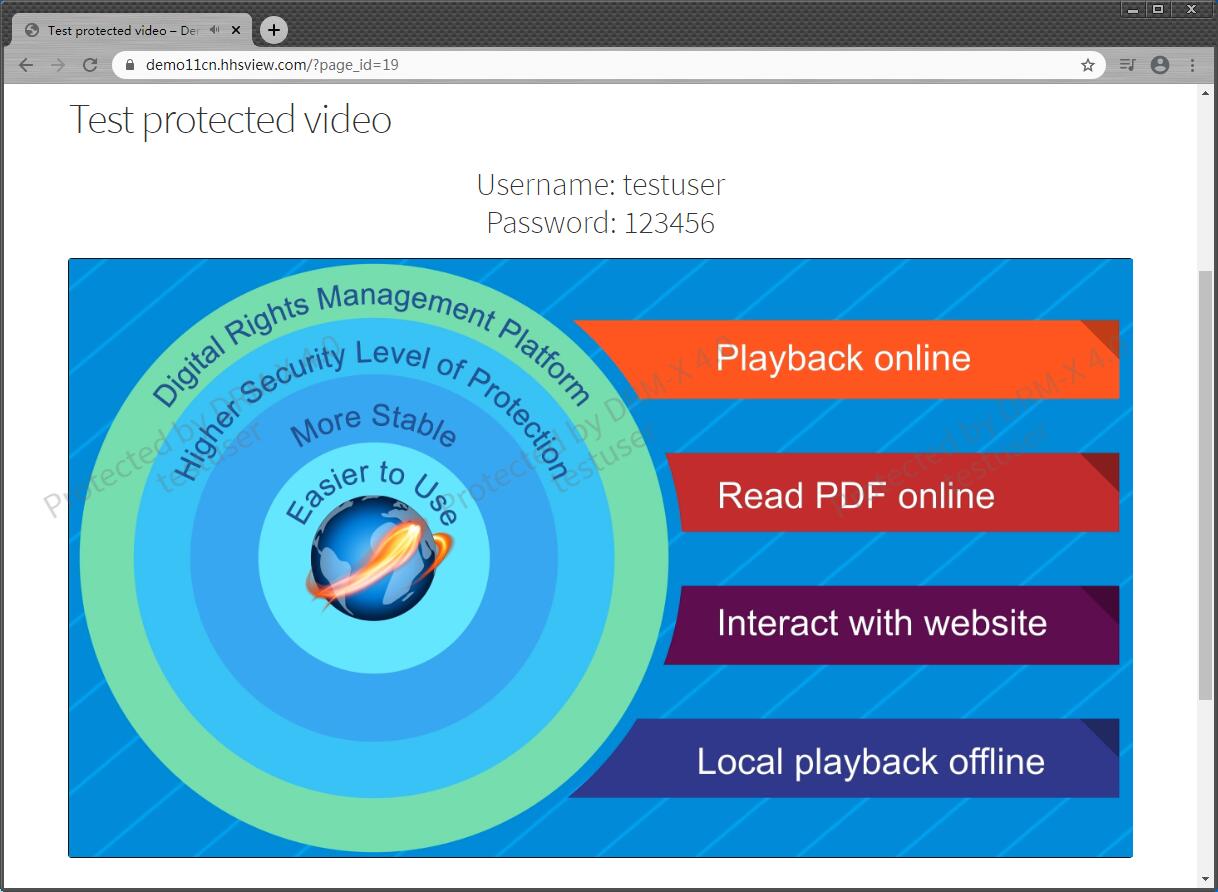Click the address bar URL field
Viewport: 1218px width, 892px height.
(x=600, y=65)
